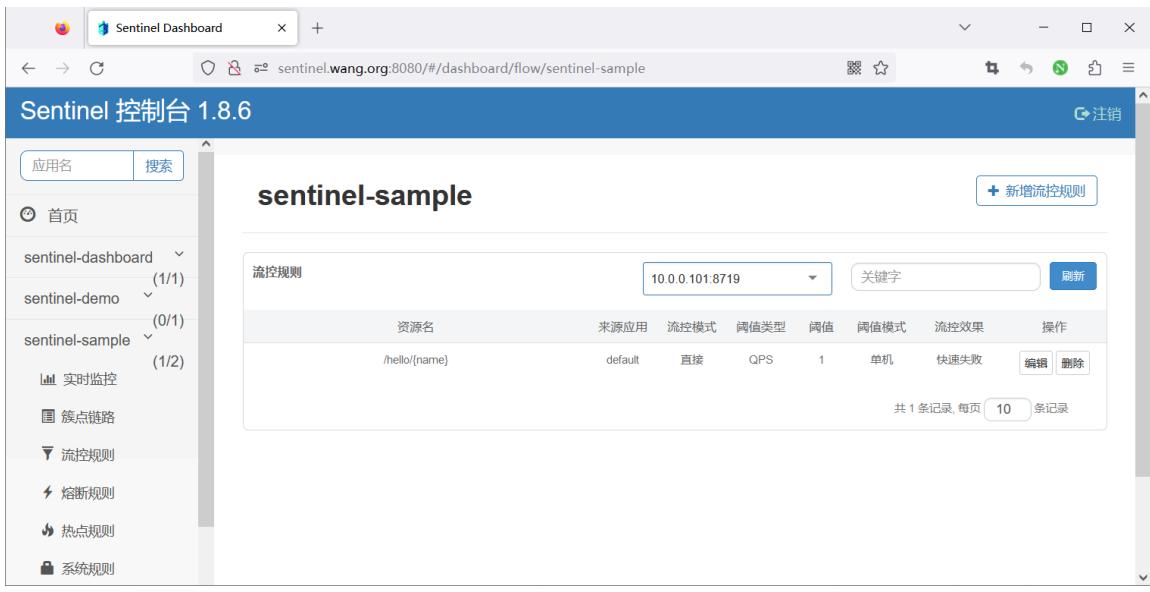Click the 快速失败 effect cell
This screenshot has width=1150, height=592.
tap(959, 360)
